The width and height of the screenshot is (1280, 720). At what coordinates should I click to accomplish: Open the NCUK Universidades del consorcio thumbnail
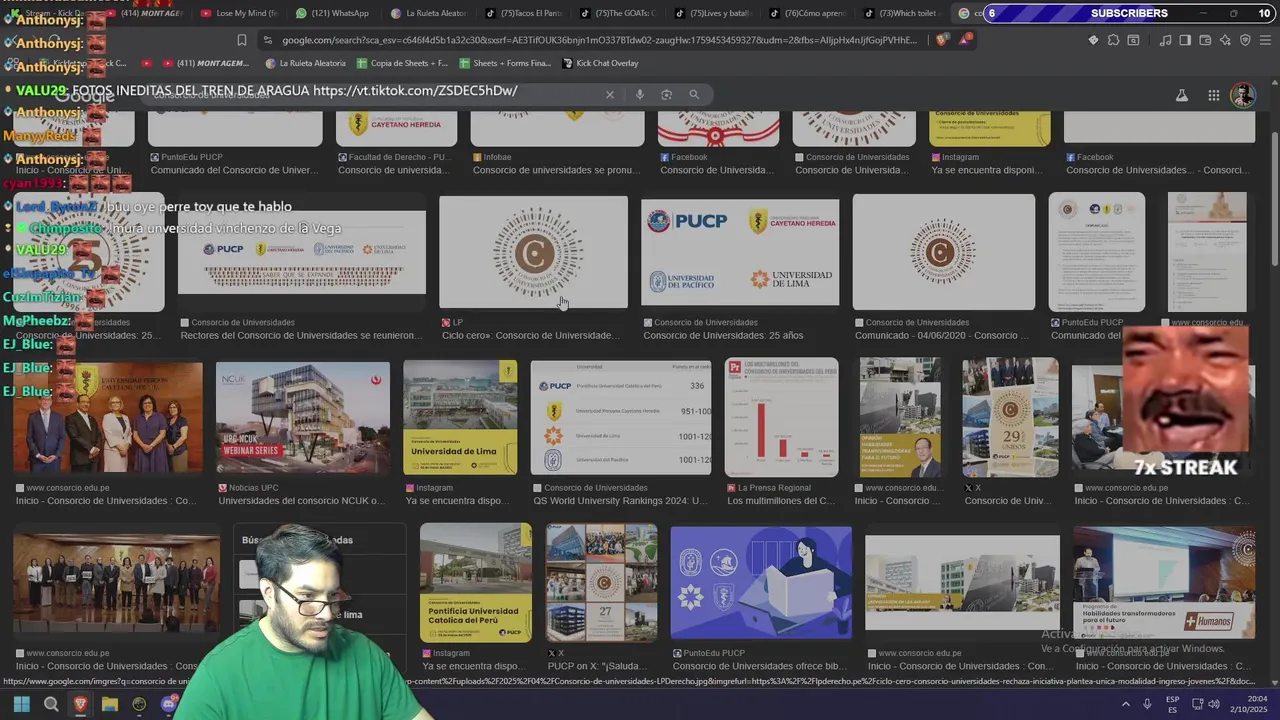[x=303, y=417]
